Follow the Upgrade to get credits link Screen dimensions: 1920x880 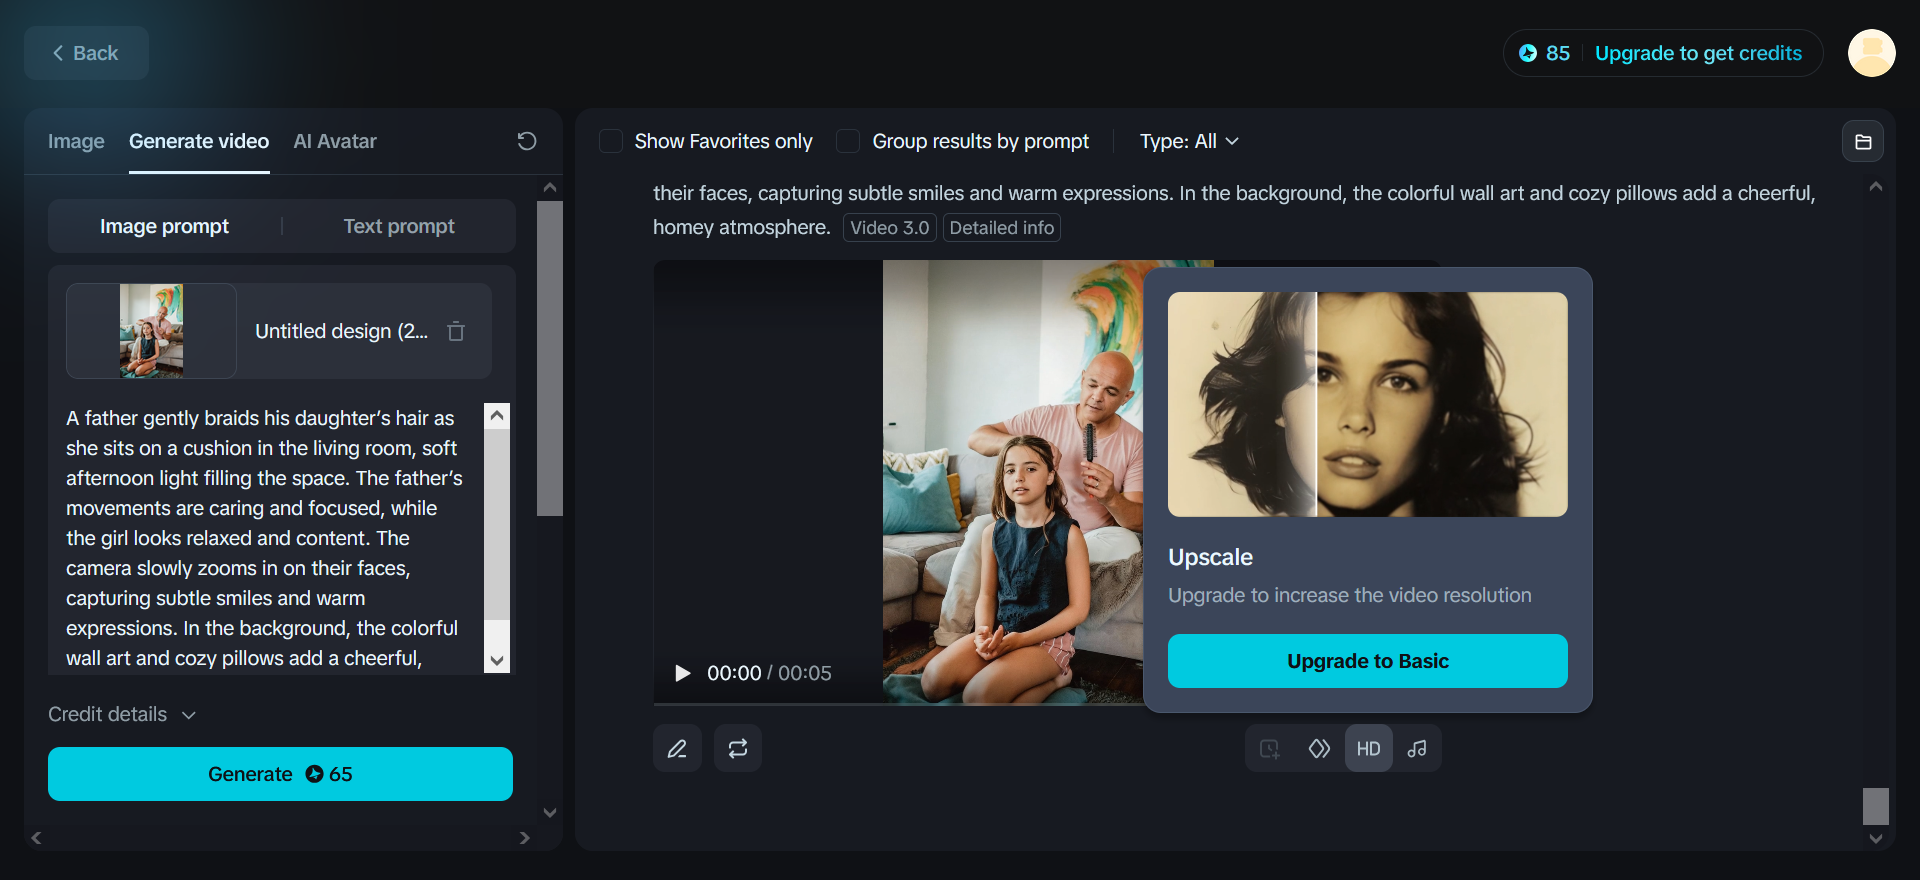(x=1698, y=53)
